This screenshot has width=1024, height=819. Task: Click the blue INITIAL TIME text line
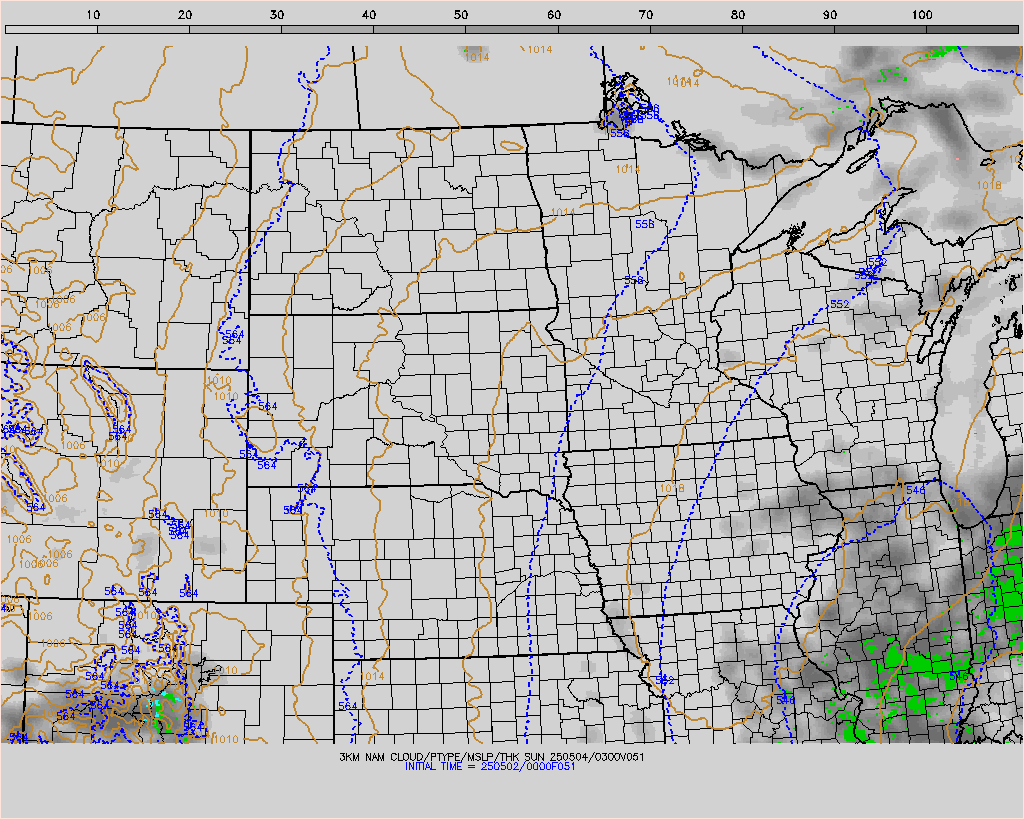click(490, 766)
